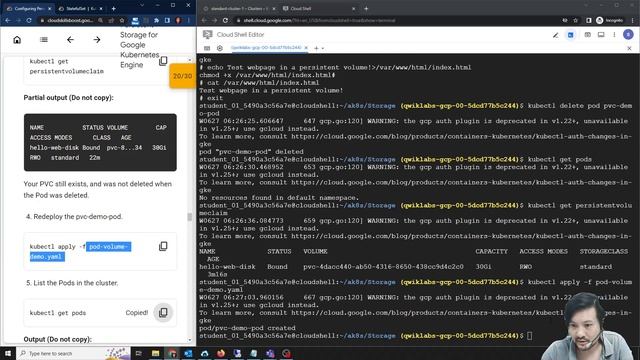Reload the Cloud Shell page

click(x=225, y=20)
